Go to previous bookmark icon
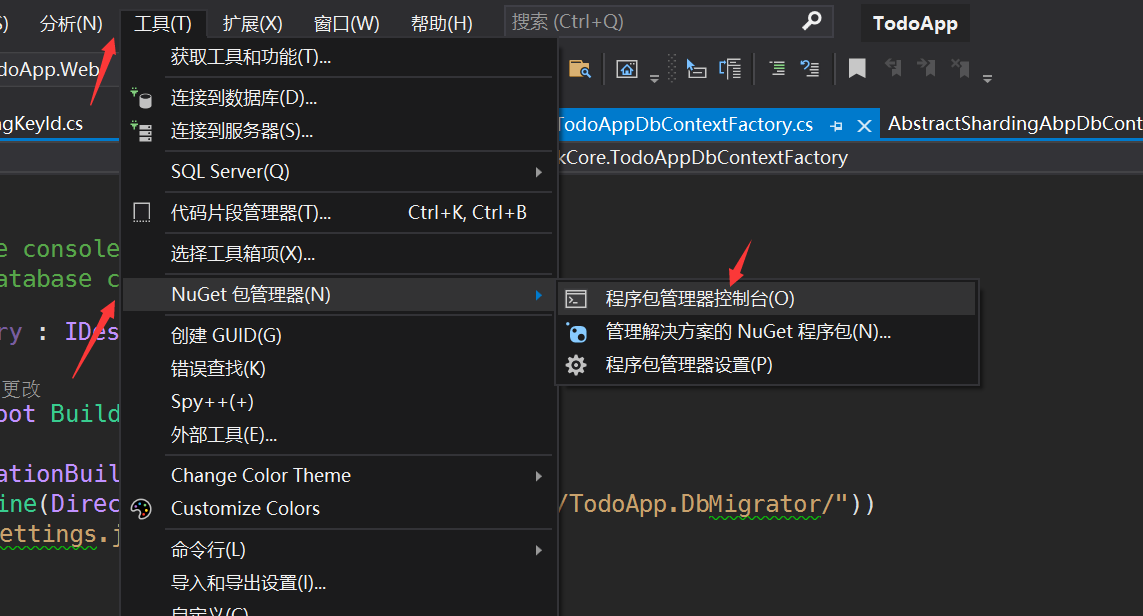The width and height of the screenshot is (1143, 616). click(893, 69)
